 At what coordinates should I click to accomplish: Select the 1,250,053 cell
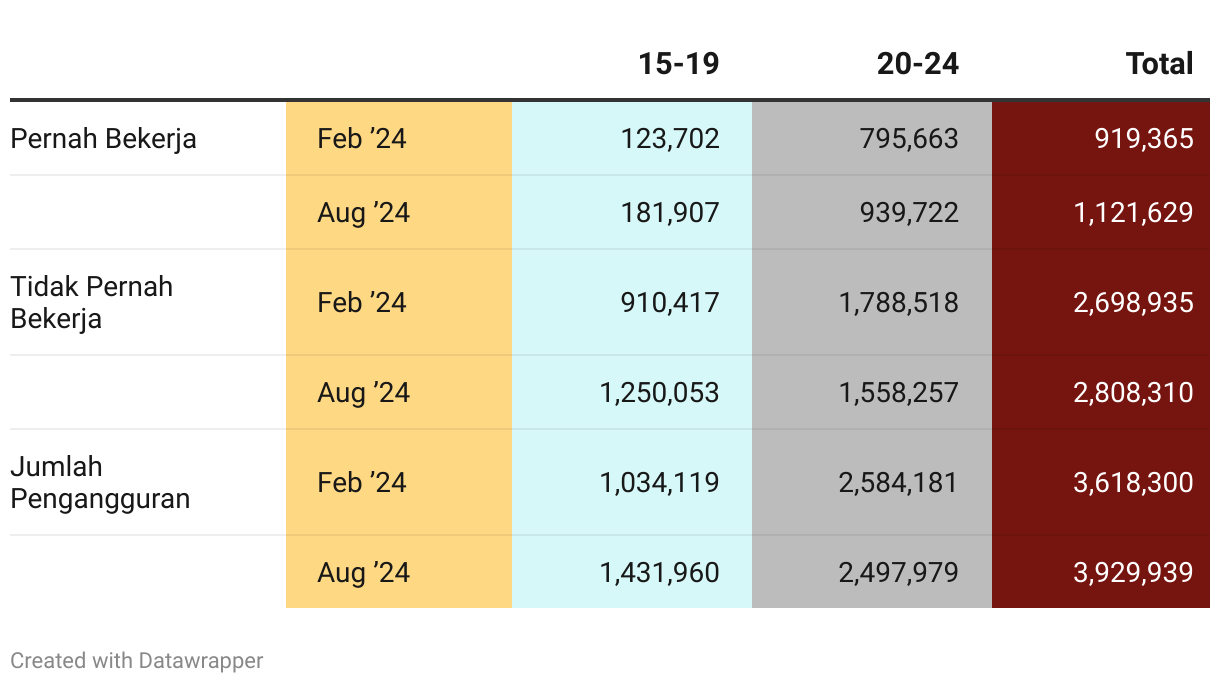click(x=659, y=392)
